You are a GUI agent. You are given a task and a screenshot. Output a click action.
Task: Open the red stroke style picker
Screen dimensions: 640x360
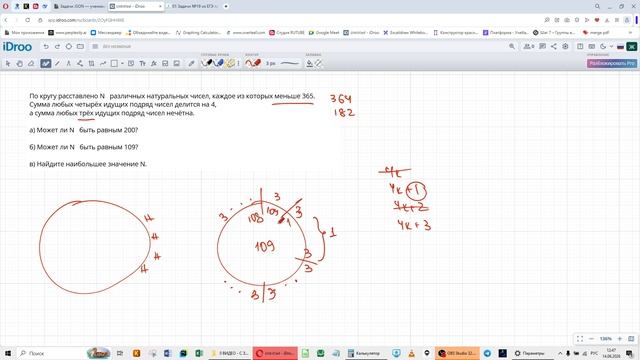click(x=253, y=63)
